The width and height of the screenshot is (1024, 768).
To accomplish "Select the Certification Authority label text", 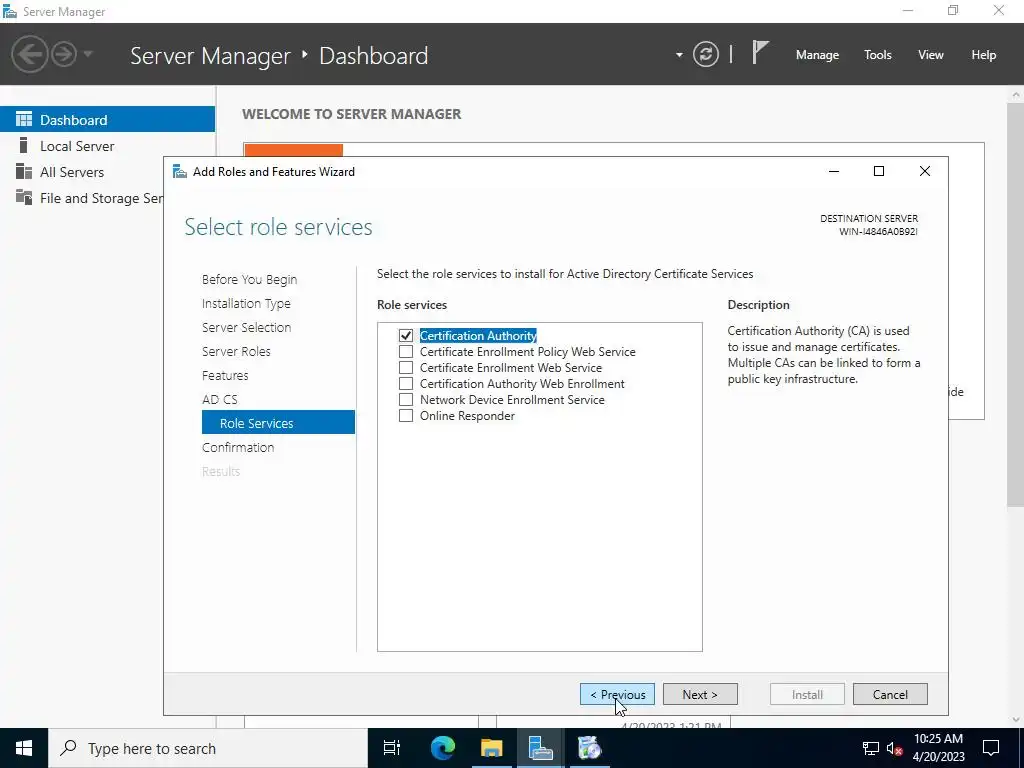I will coord(478,336).
